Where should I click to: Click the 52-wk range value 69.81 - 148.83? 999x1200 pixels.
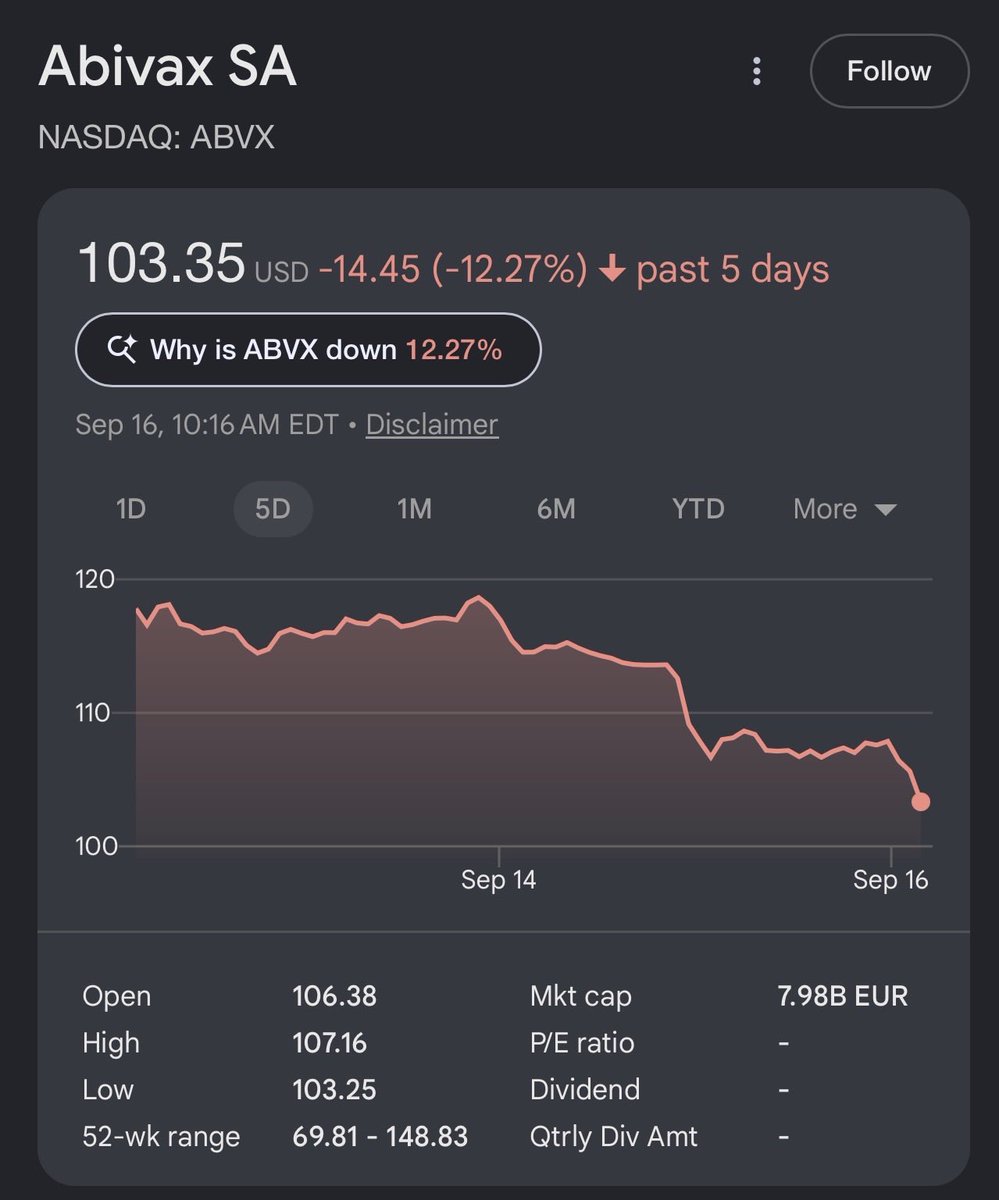point(380,1136)
